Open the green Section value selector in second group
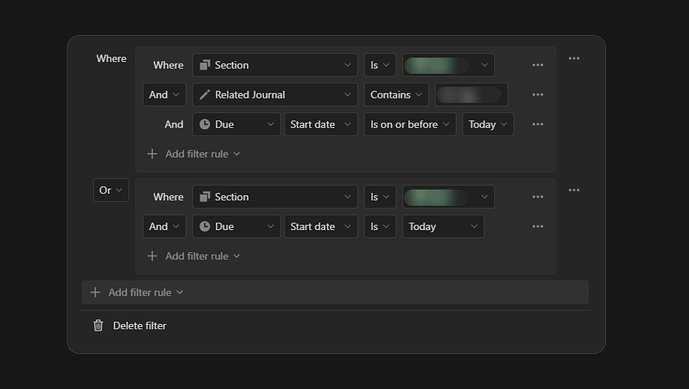The width and height of the screenshot is (689, 389). click(448, 197)
